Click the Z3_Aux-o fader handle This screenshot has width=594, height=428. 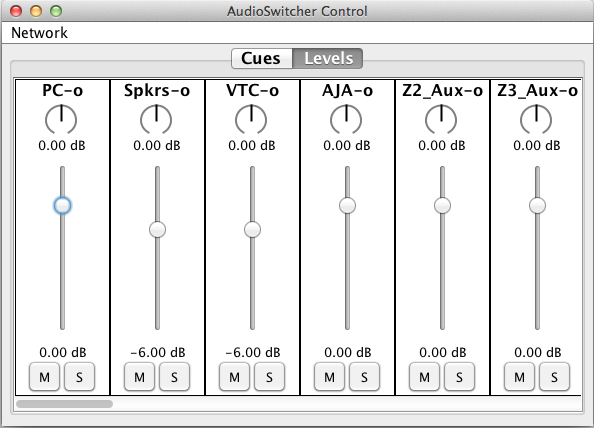pyautogui.click(x=537, y=206)
